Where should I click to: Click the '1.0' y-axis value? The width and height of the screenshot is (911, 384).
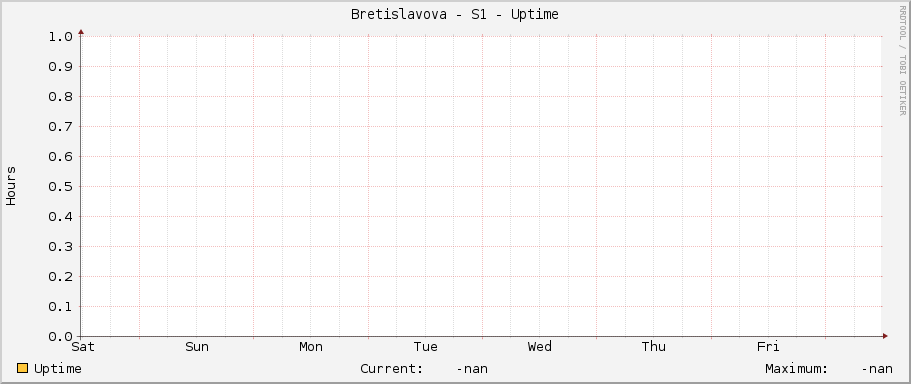(x=60, y=37)
